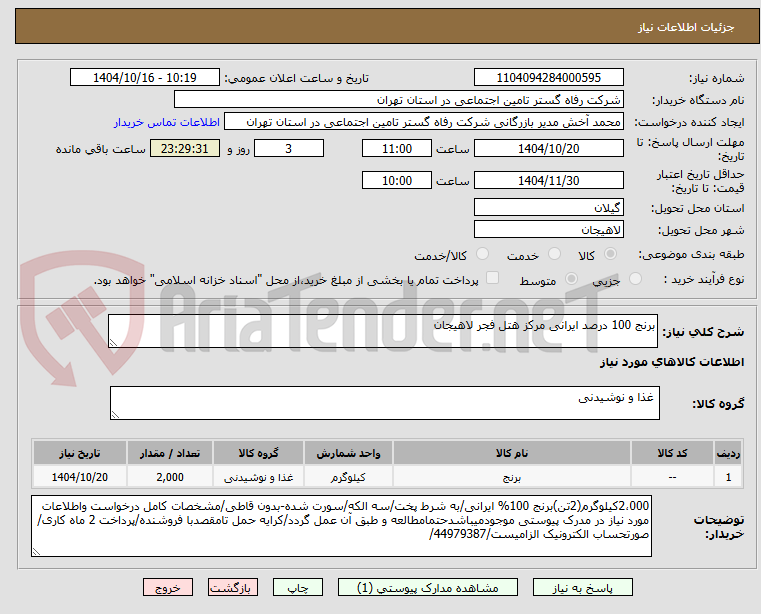Click the کیلوگرم unit cell
Image resolution: width=761 pixels, height=614 pixels.
(348, 477)
